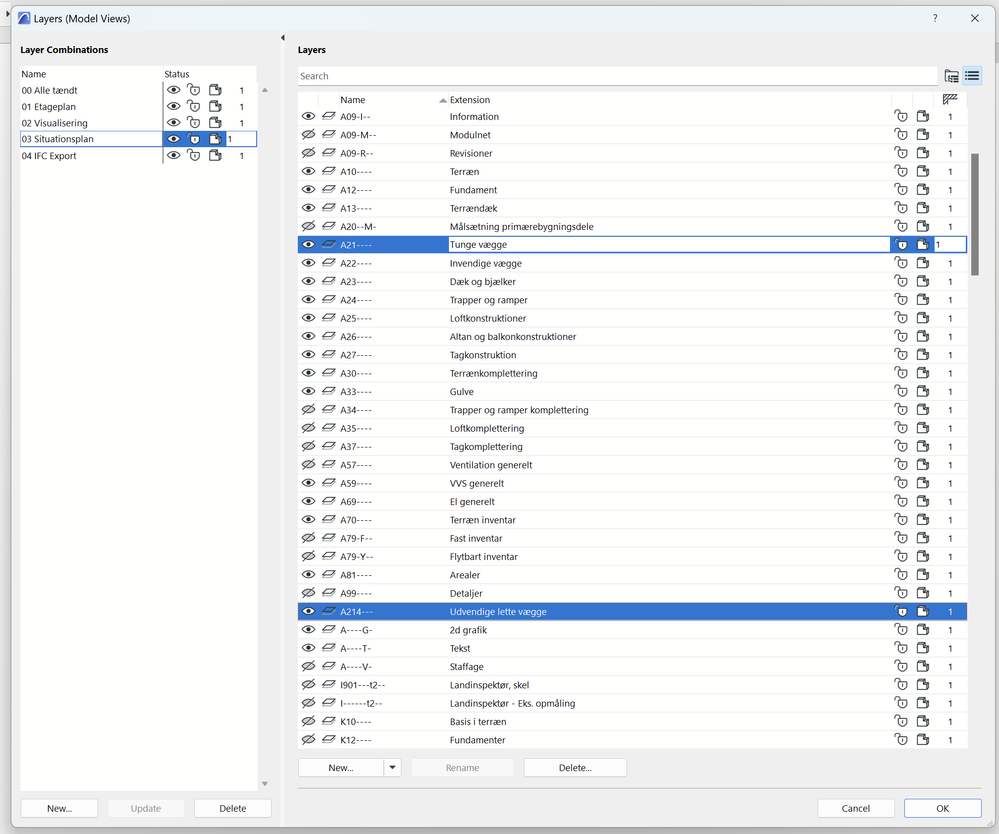Unlock the A10 Terræn layer padlock
Image resolution: width=999 pixels, height=834 pixels.
click(x=901, y=171)
